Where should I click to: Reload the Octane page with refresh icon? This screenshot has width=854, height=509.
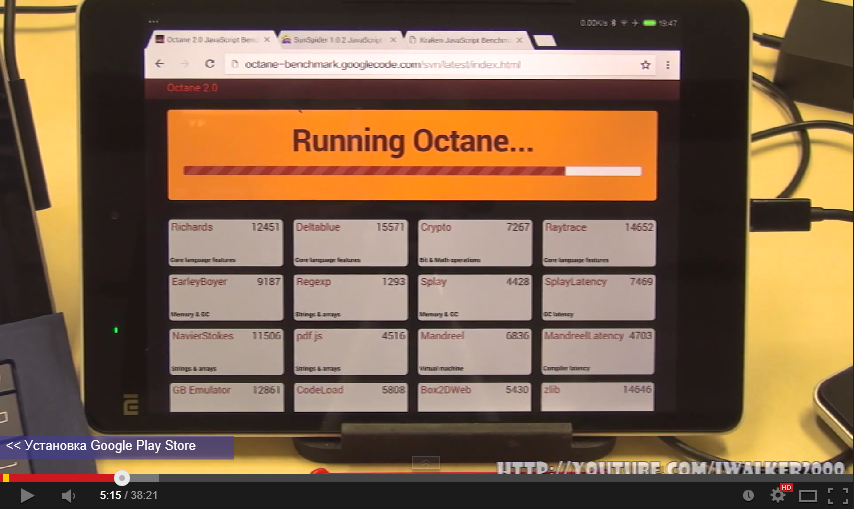tap(209, 64)
